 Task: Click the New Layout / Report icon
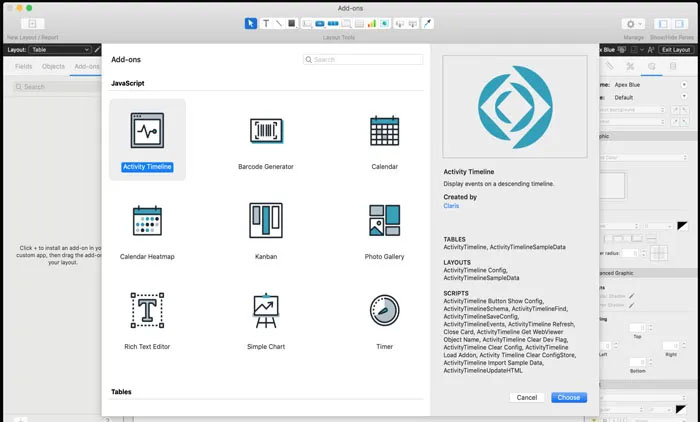pyautogui.click(x=32, y=24)
